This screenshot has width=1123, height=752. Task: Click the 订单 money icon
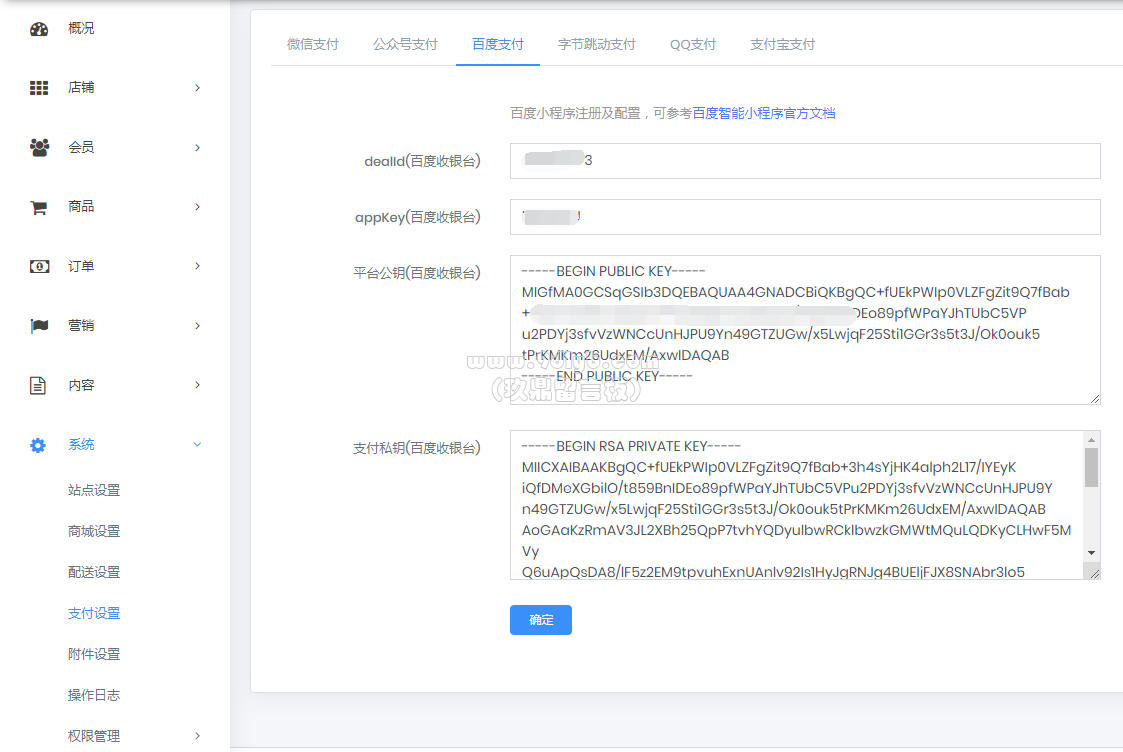click(39, 266)
